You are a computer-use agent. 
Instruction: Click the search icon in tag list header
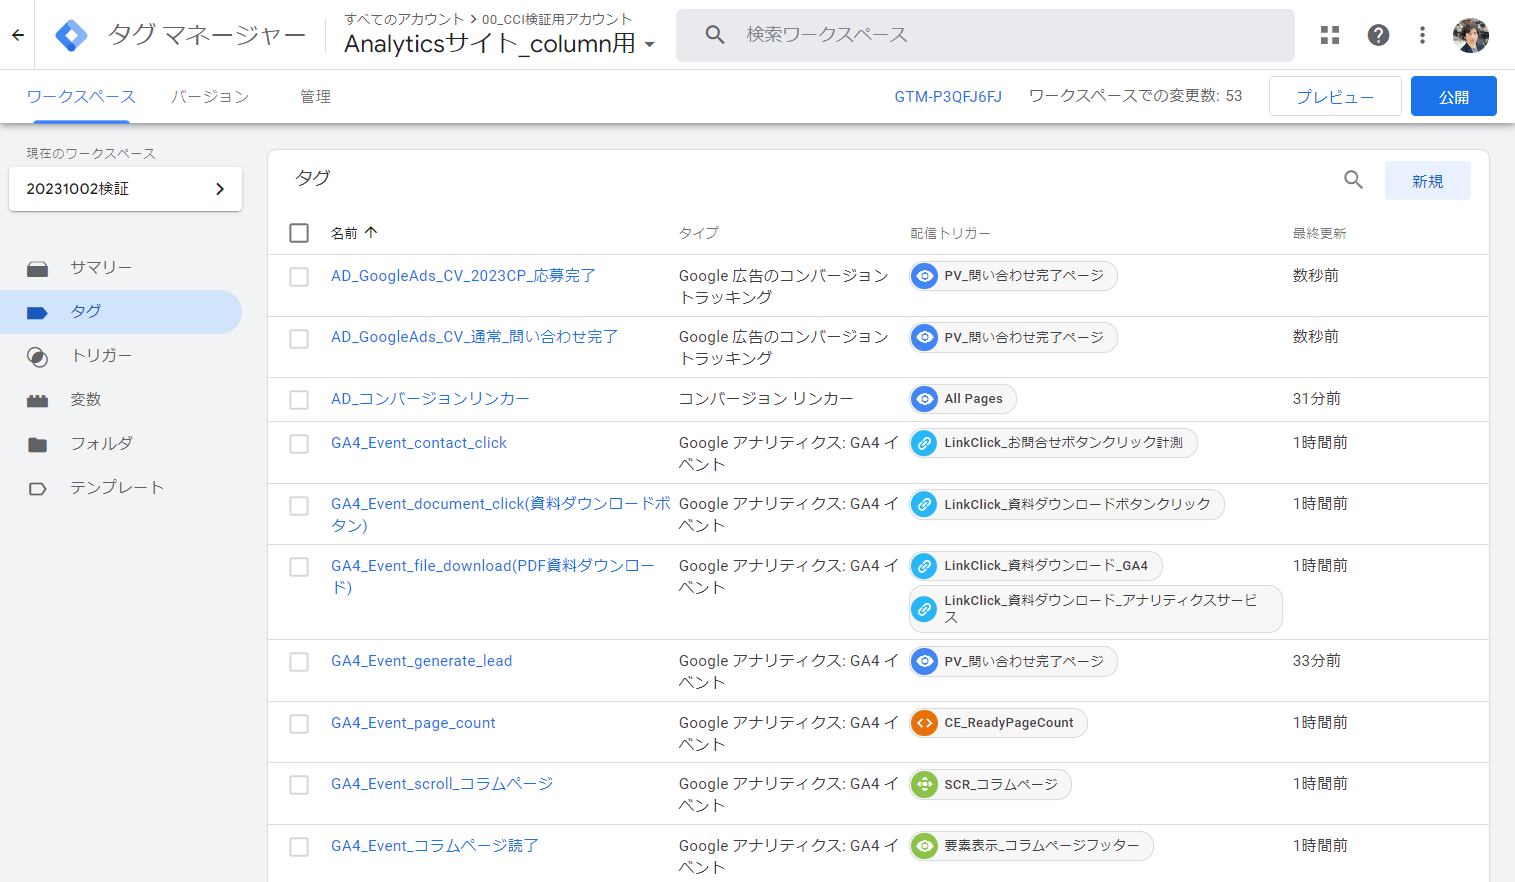[x=1353, y=180]
